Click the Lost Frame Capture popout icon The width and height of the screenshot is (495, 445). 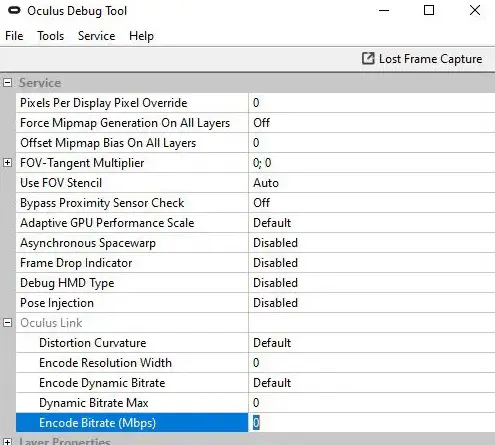click(368, 59)
